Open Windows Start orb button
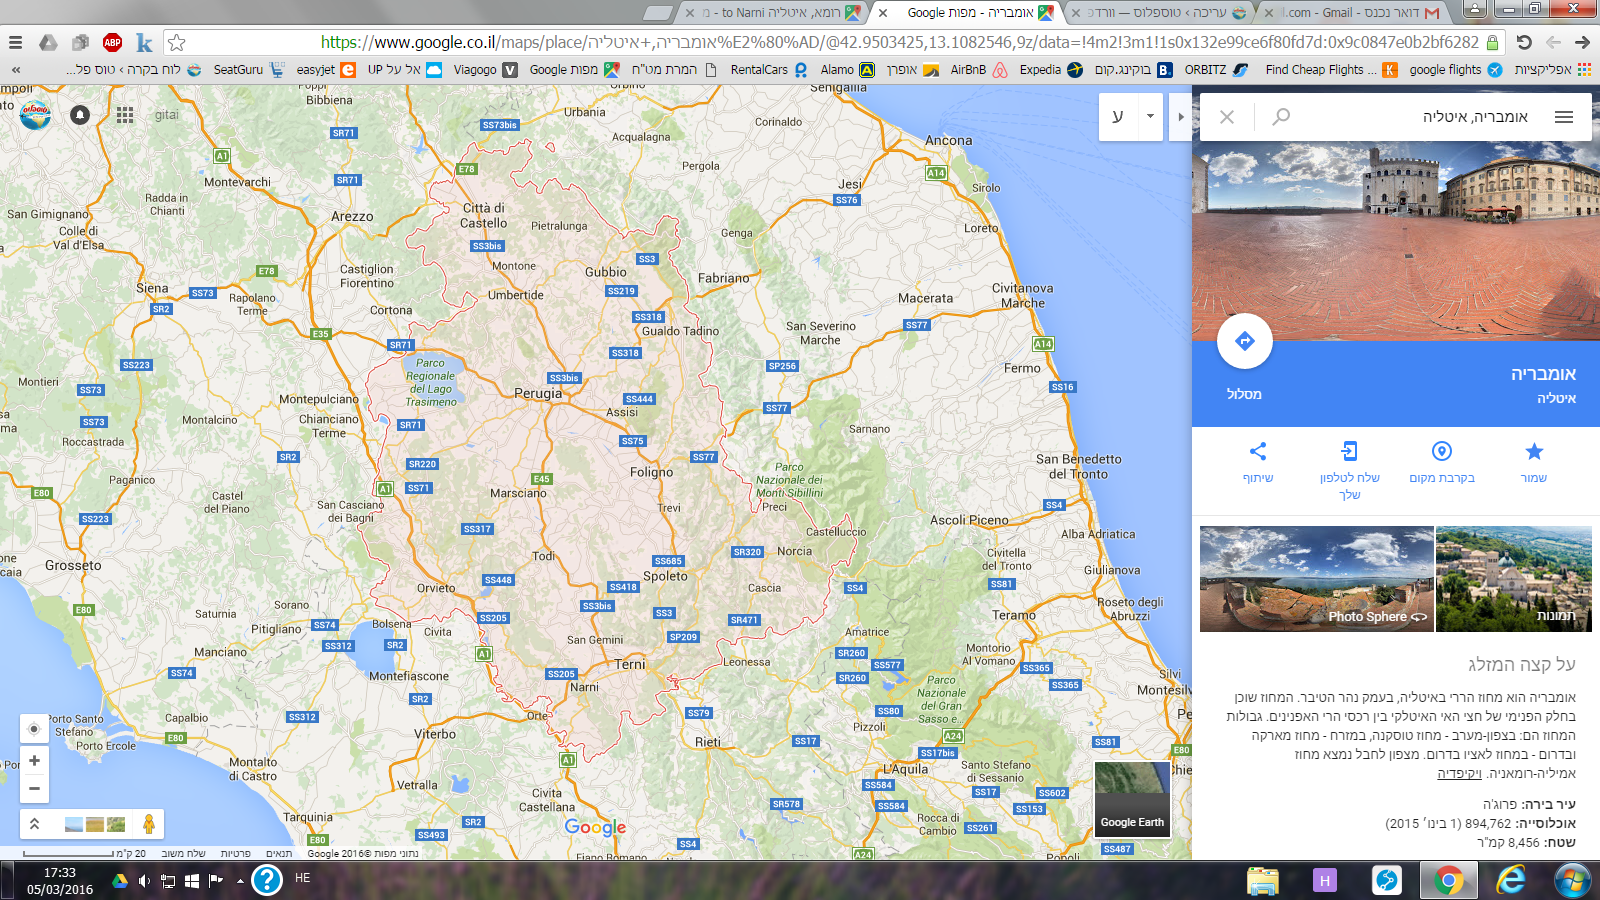 (1572, 880)
